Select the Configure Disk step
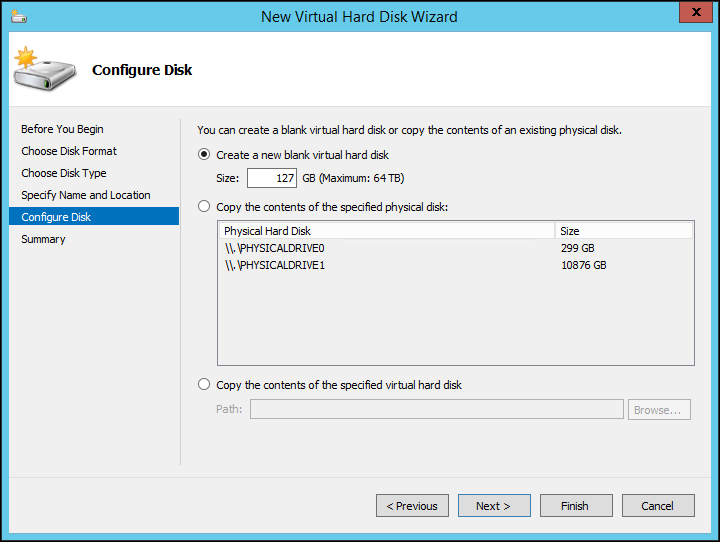Image resolution: width=720 pixels, height=542 pixels. point(56,217)
